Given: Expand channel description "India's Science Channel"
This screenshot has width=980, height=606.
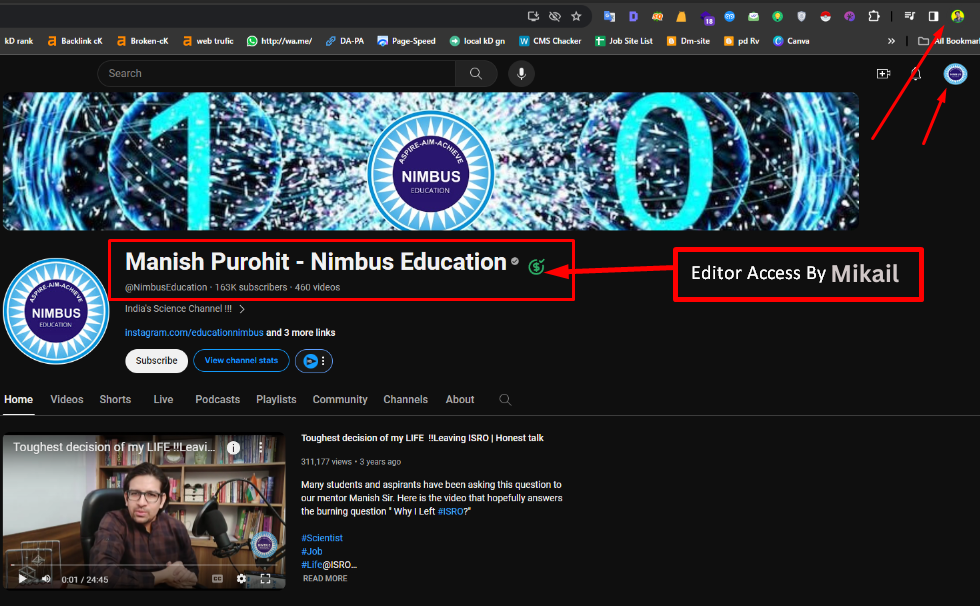Looking at the screenshot, I should tap(242, 309).
